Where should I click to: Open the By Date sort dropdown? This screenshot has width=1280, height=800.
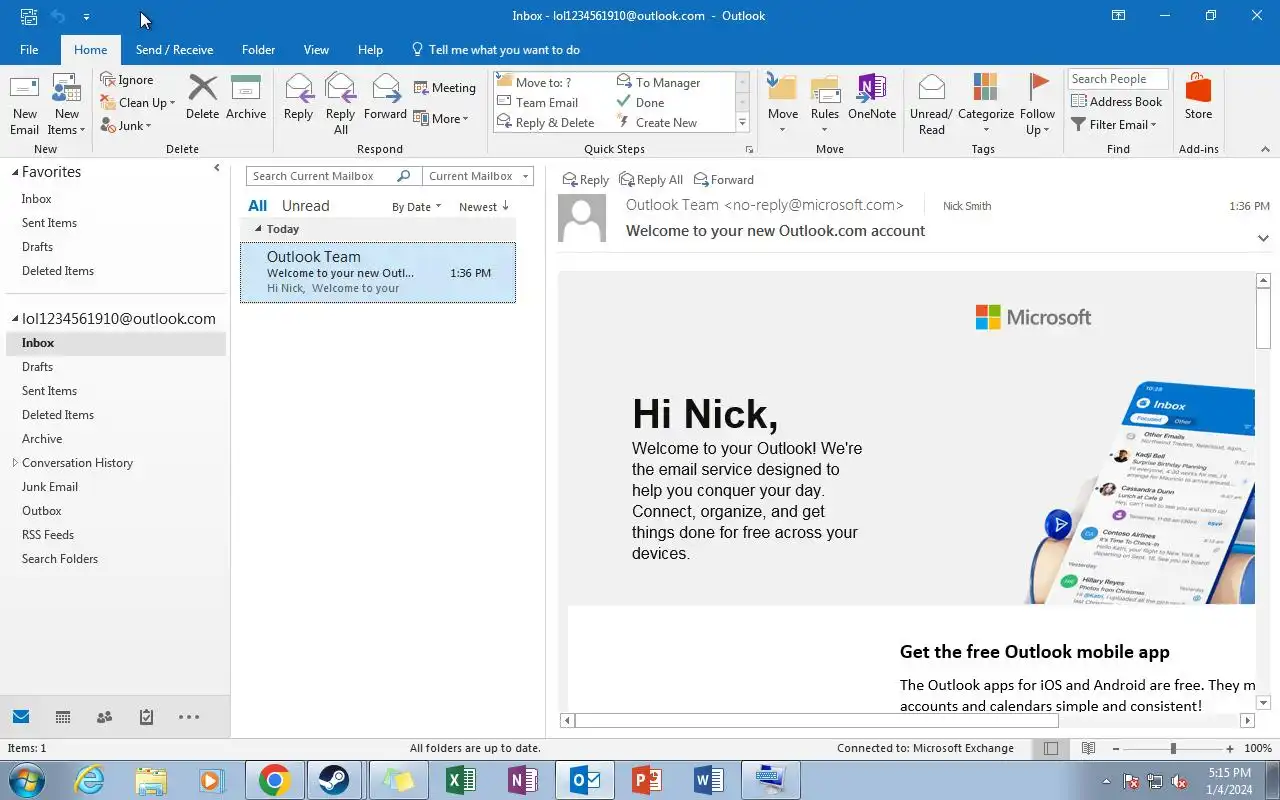coord(416,207)
